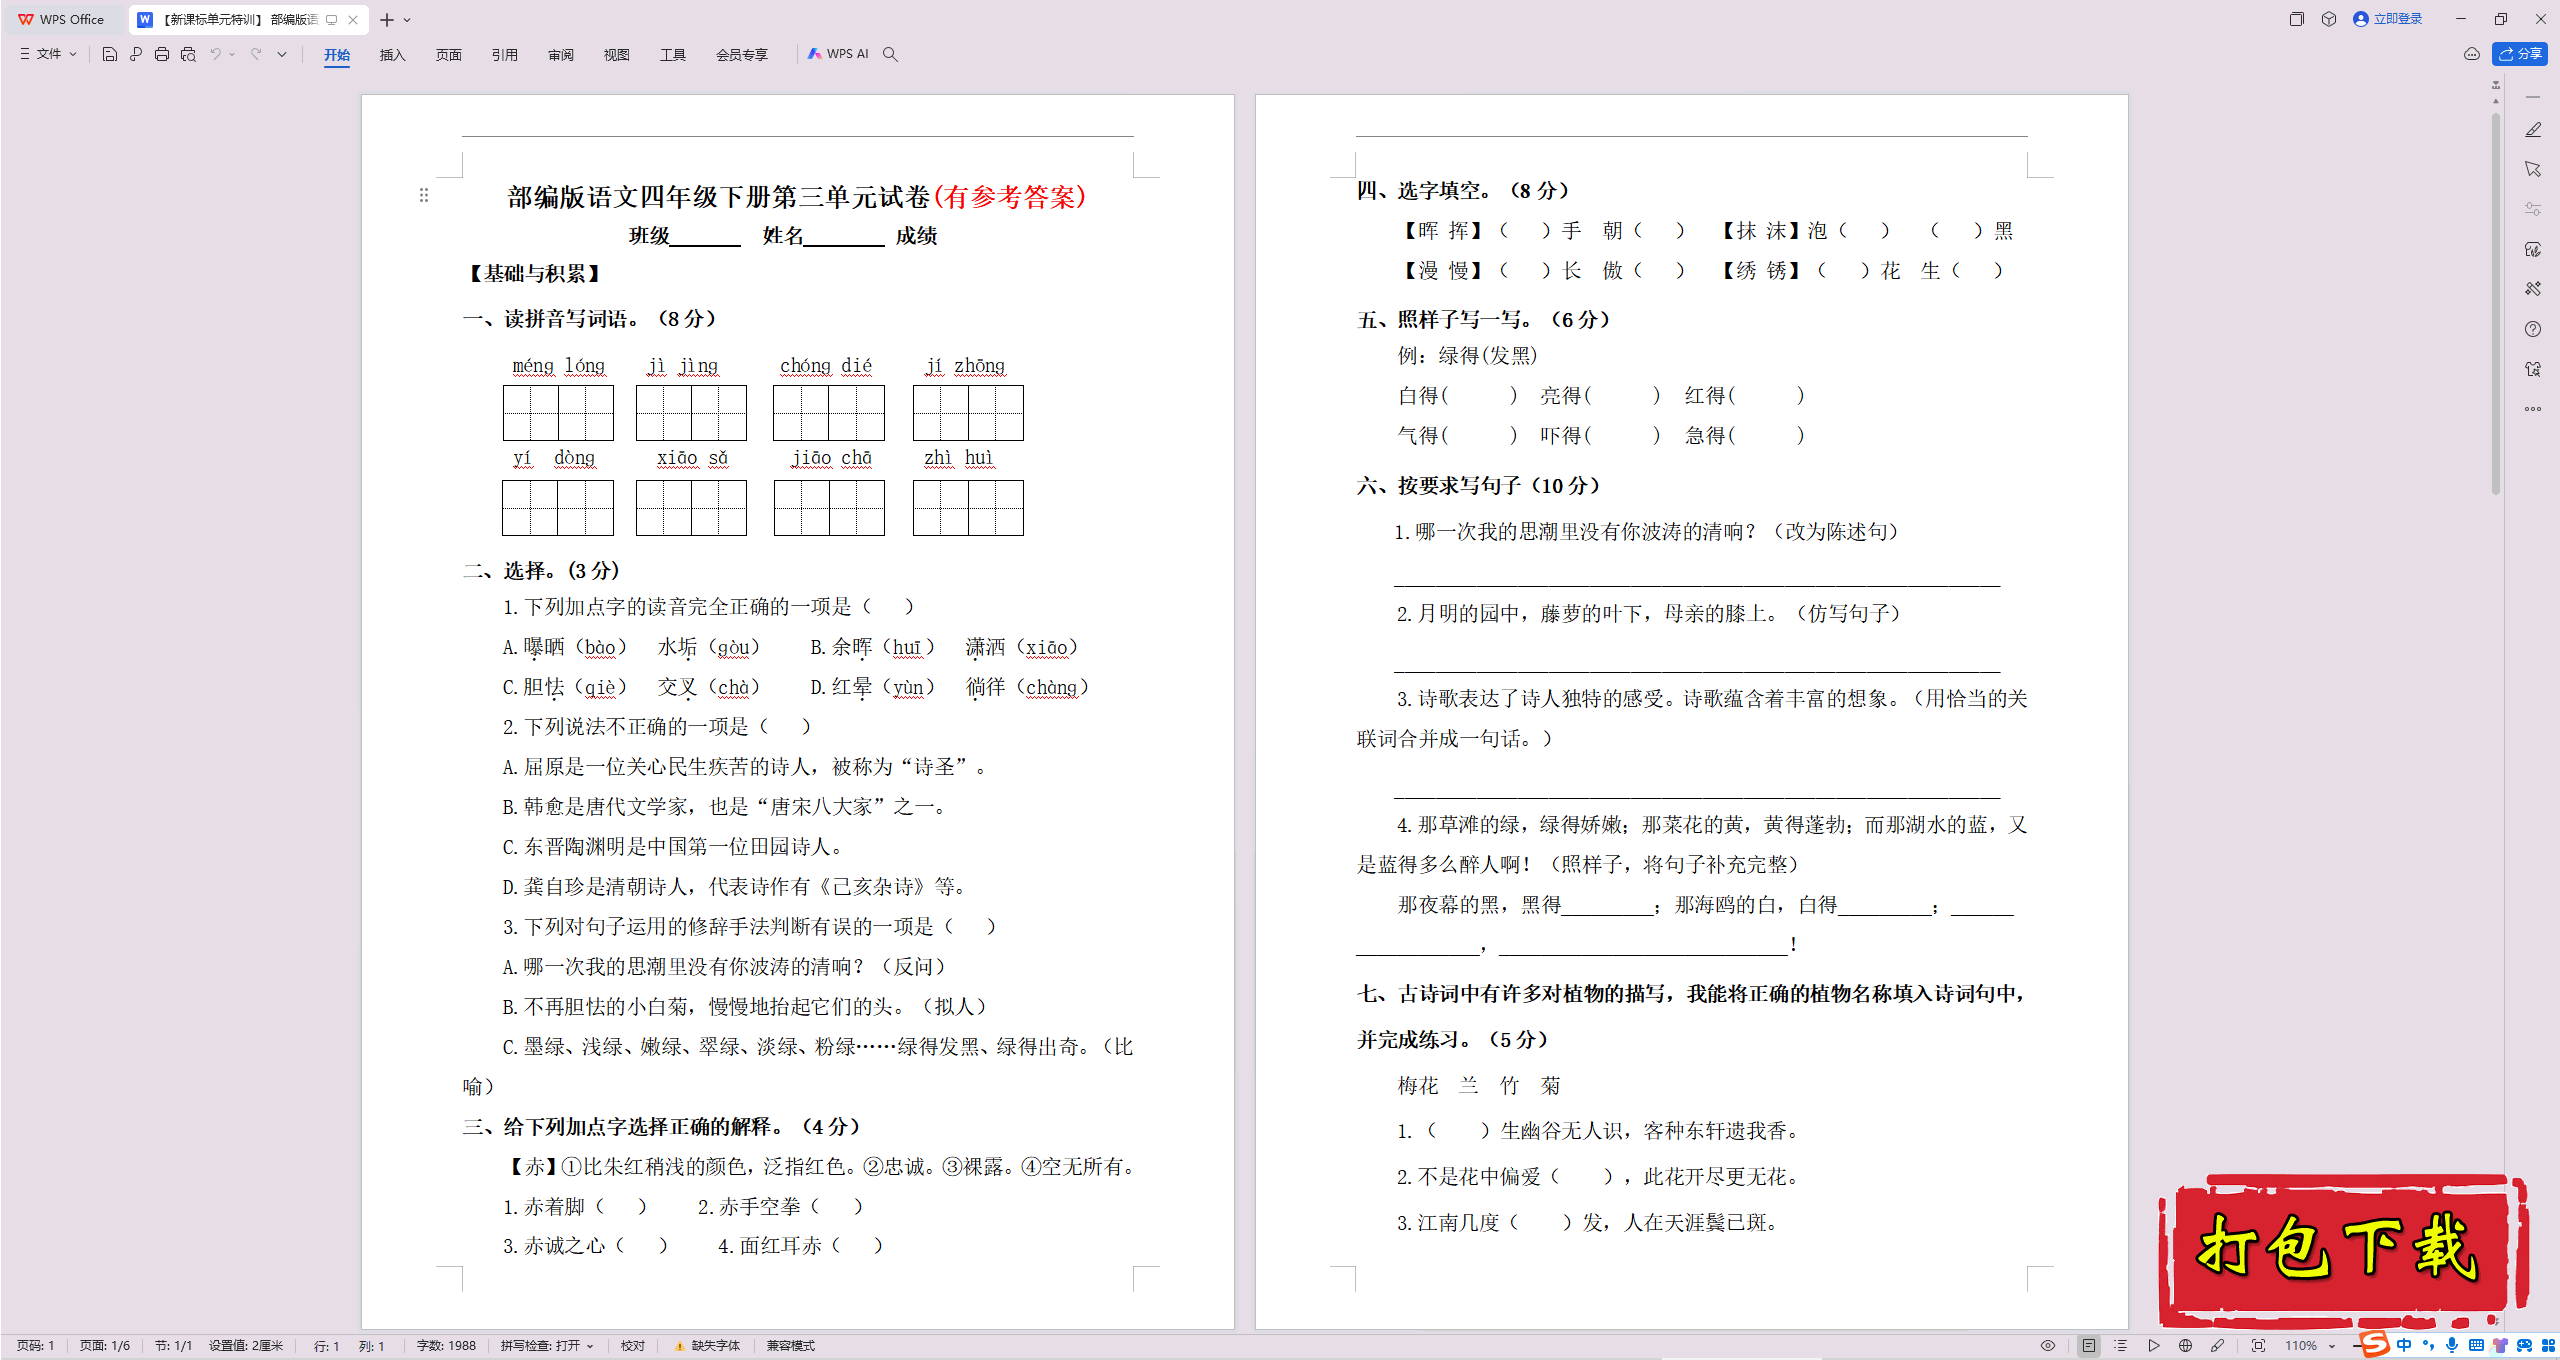Click the Undo arrow icon

pyautogui.click(x=215, y=54)
